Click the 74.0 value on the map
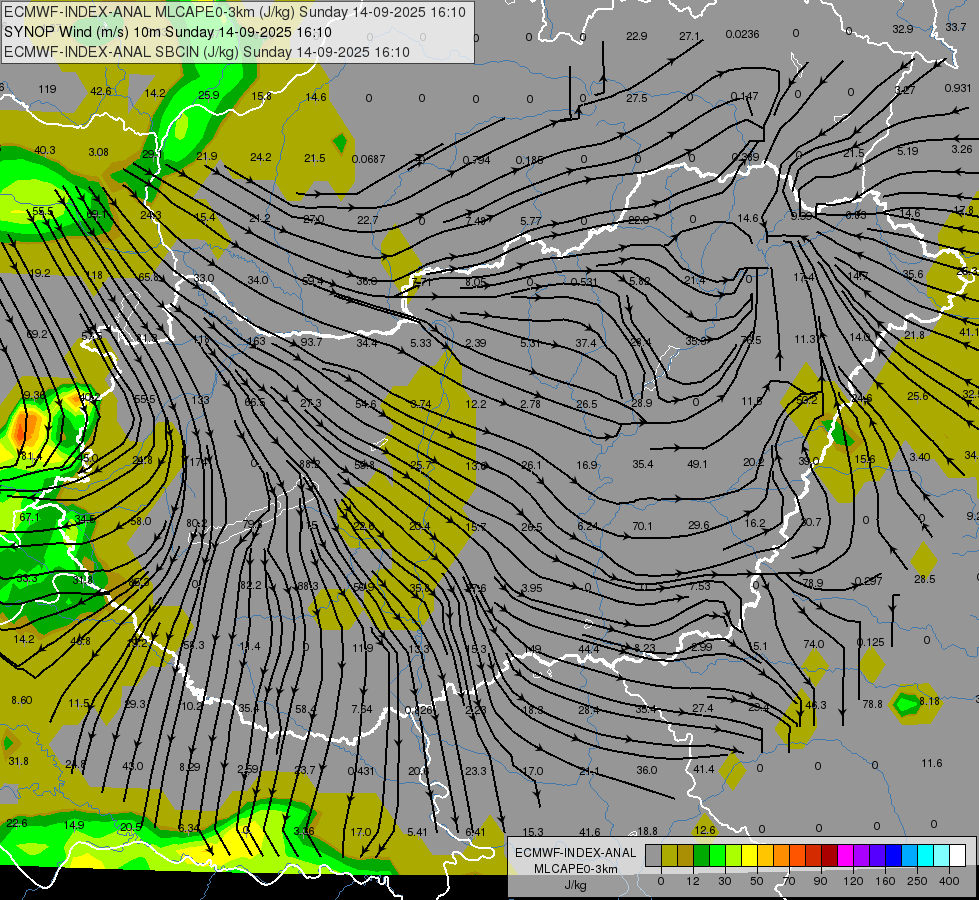 pyautogui.click(x=814, y=644)
